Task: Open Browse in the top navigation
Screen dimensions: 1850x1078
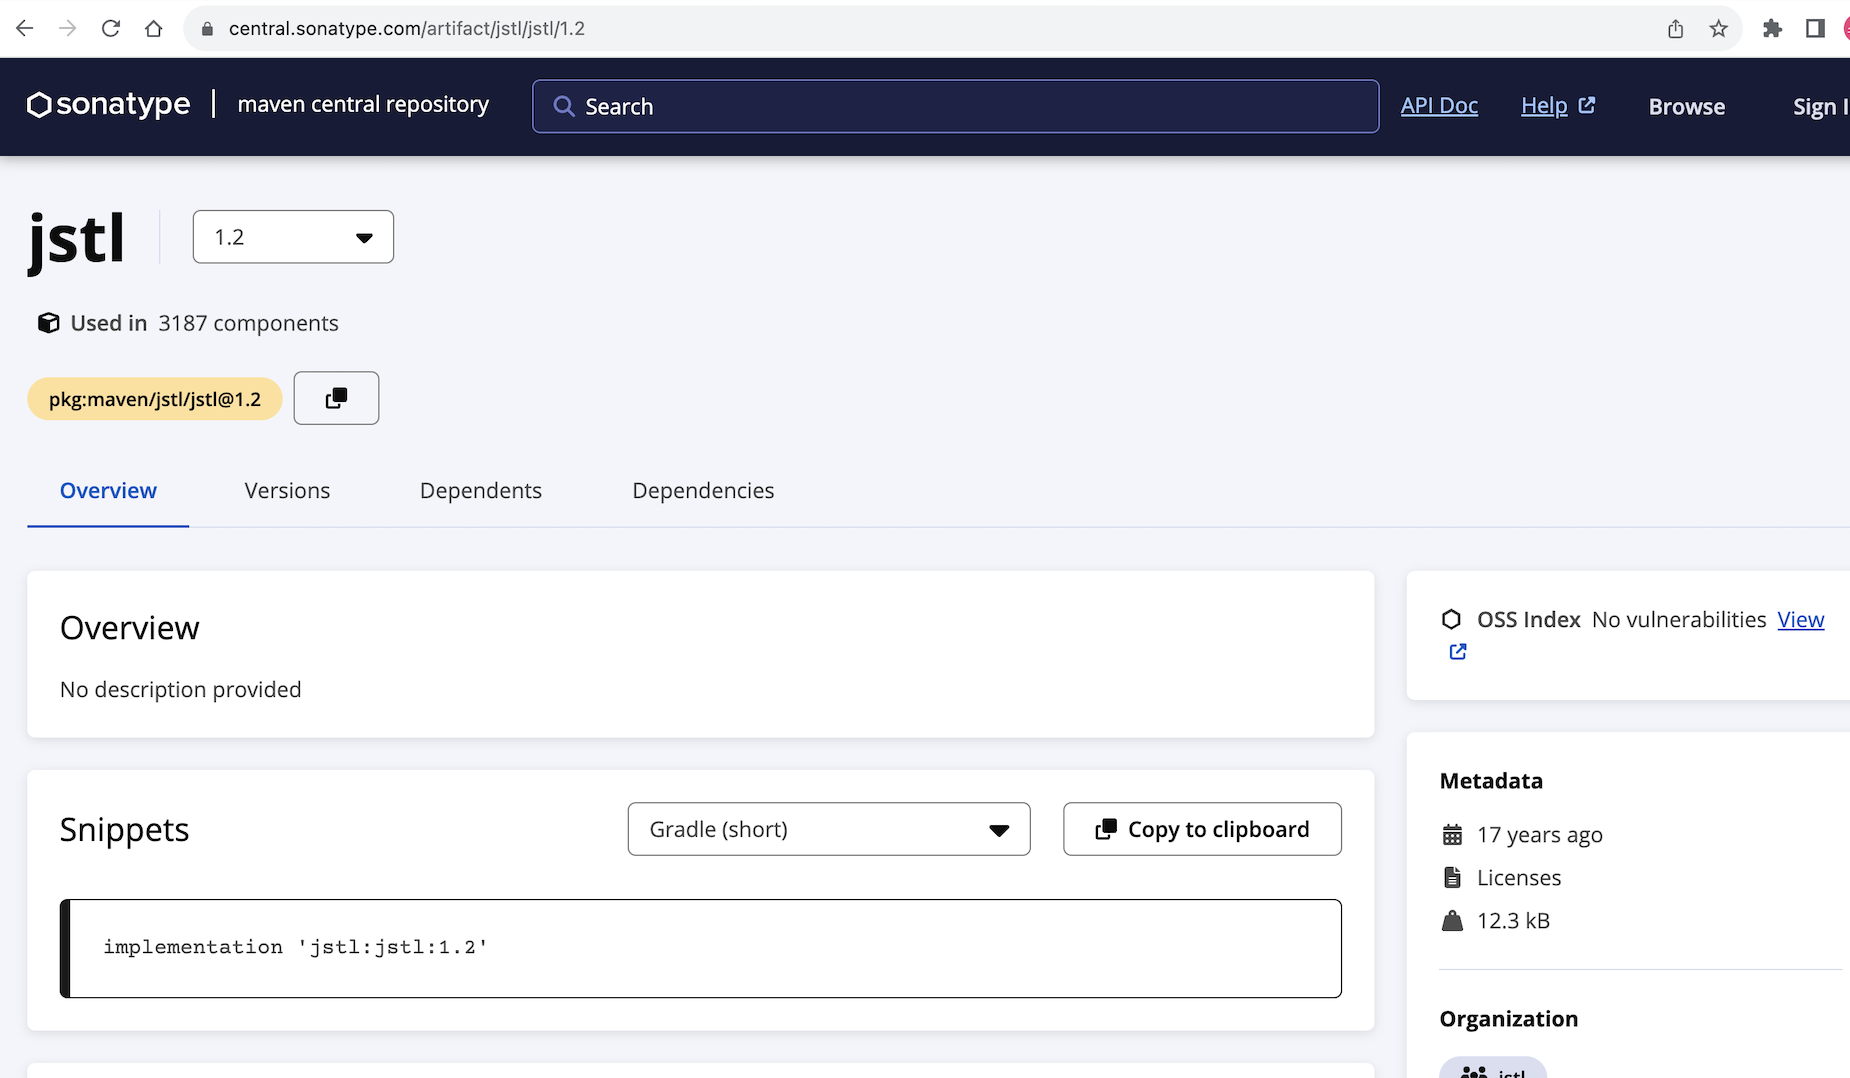Action: click(1686, 106)
